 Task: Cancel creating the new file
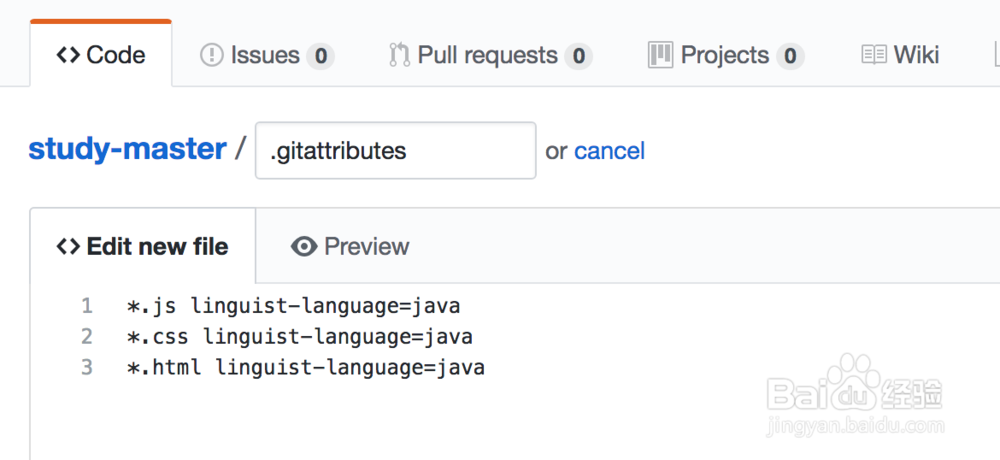click(609, 151)
